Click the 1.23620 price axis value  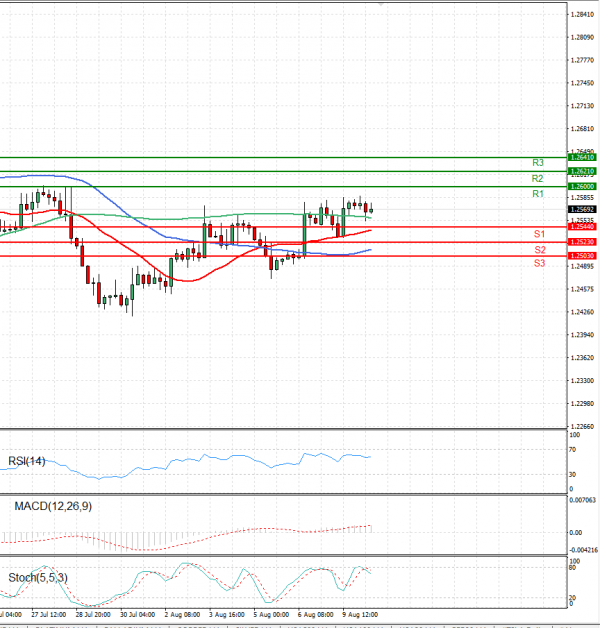click(582, 357)
